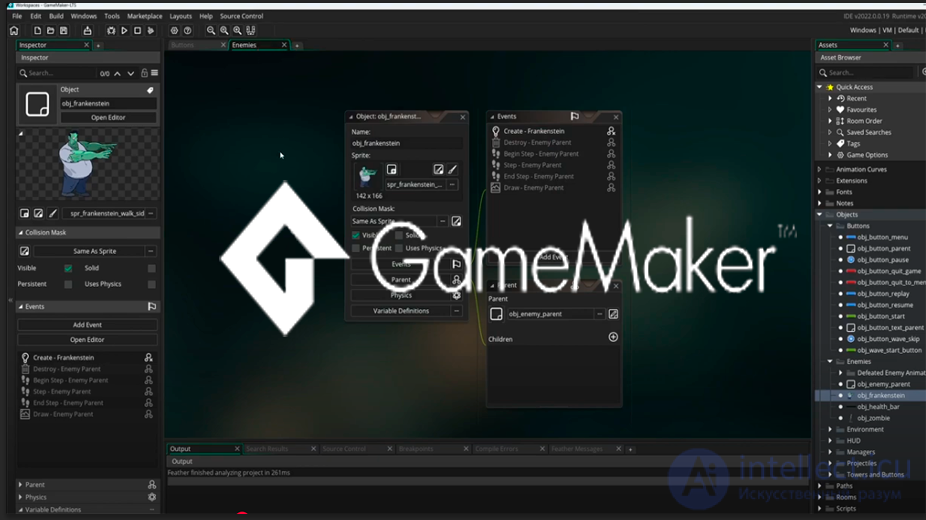Jump to next Inspector search result
This screenshot has height=520, width=926.
pos(131,73)
